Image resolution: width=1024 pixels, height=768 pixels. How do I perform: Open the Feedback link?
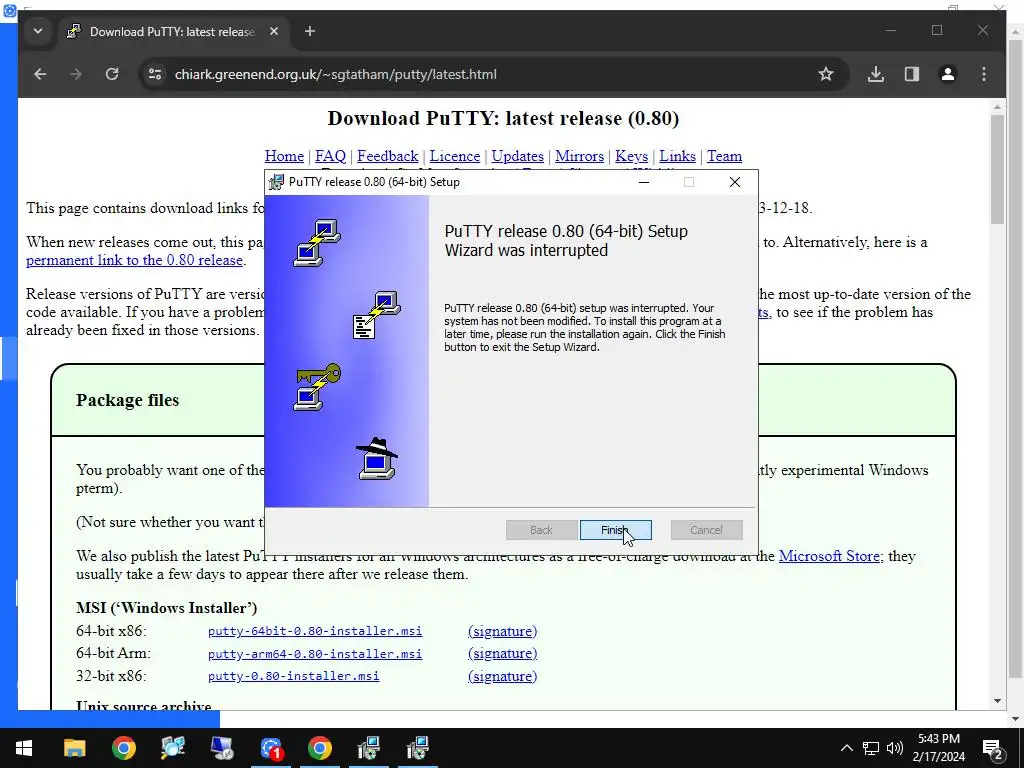[387, 156]
